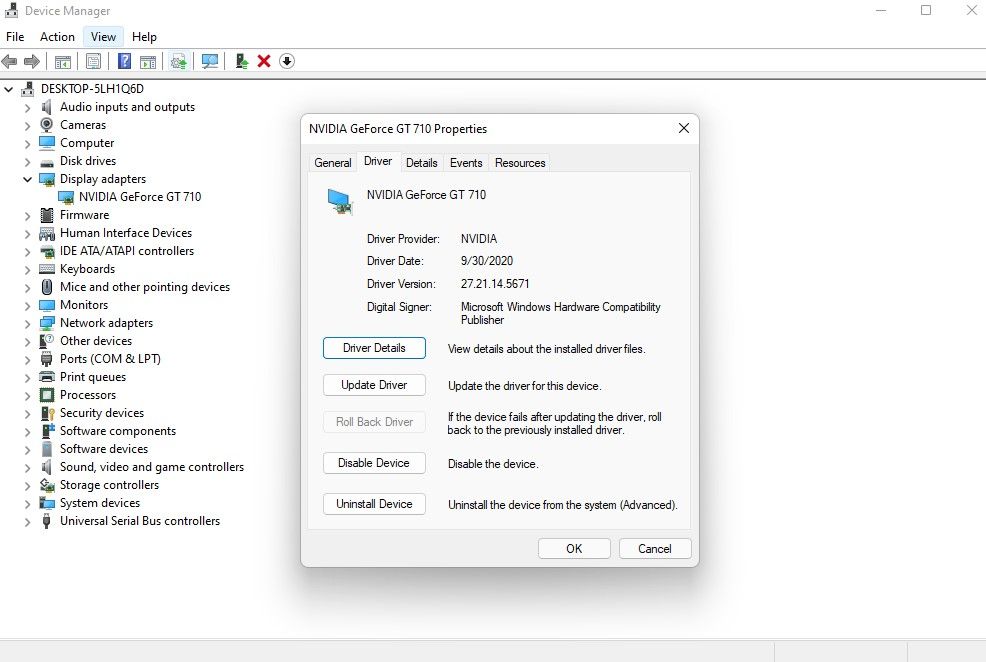This screenshot has width=986, height=662.
Task: Open Properties from the toolbar sheet icon
Action: coord(93,62)
